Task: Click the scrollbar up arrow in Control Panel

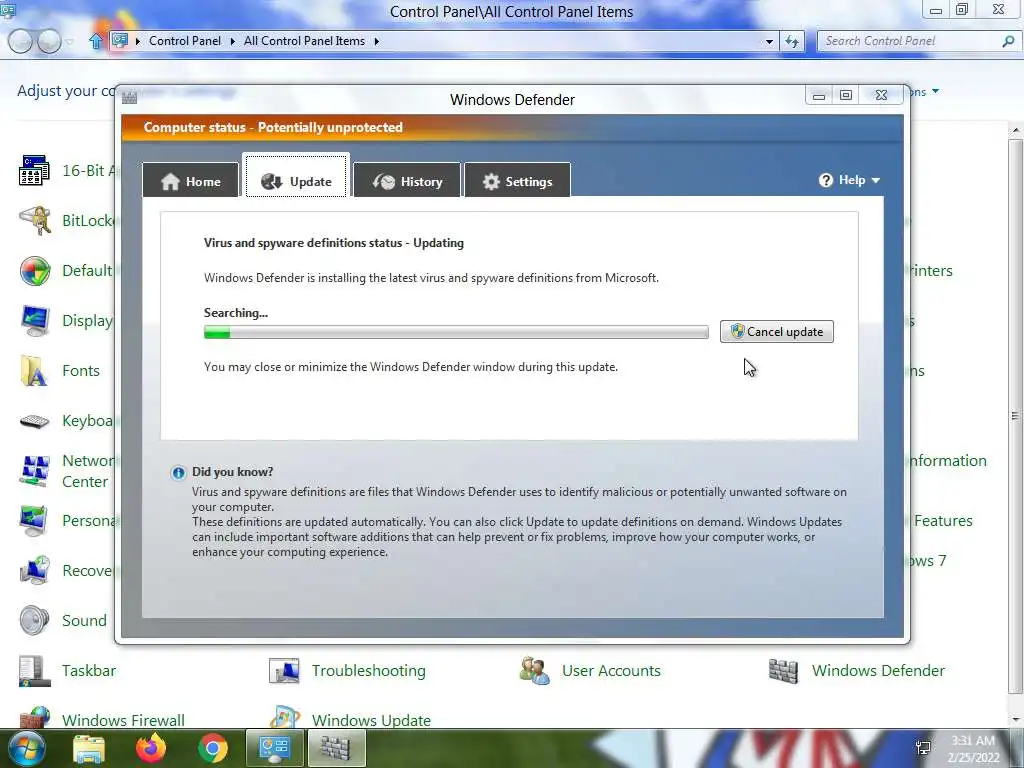Action: pos(1015,131)
